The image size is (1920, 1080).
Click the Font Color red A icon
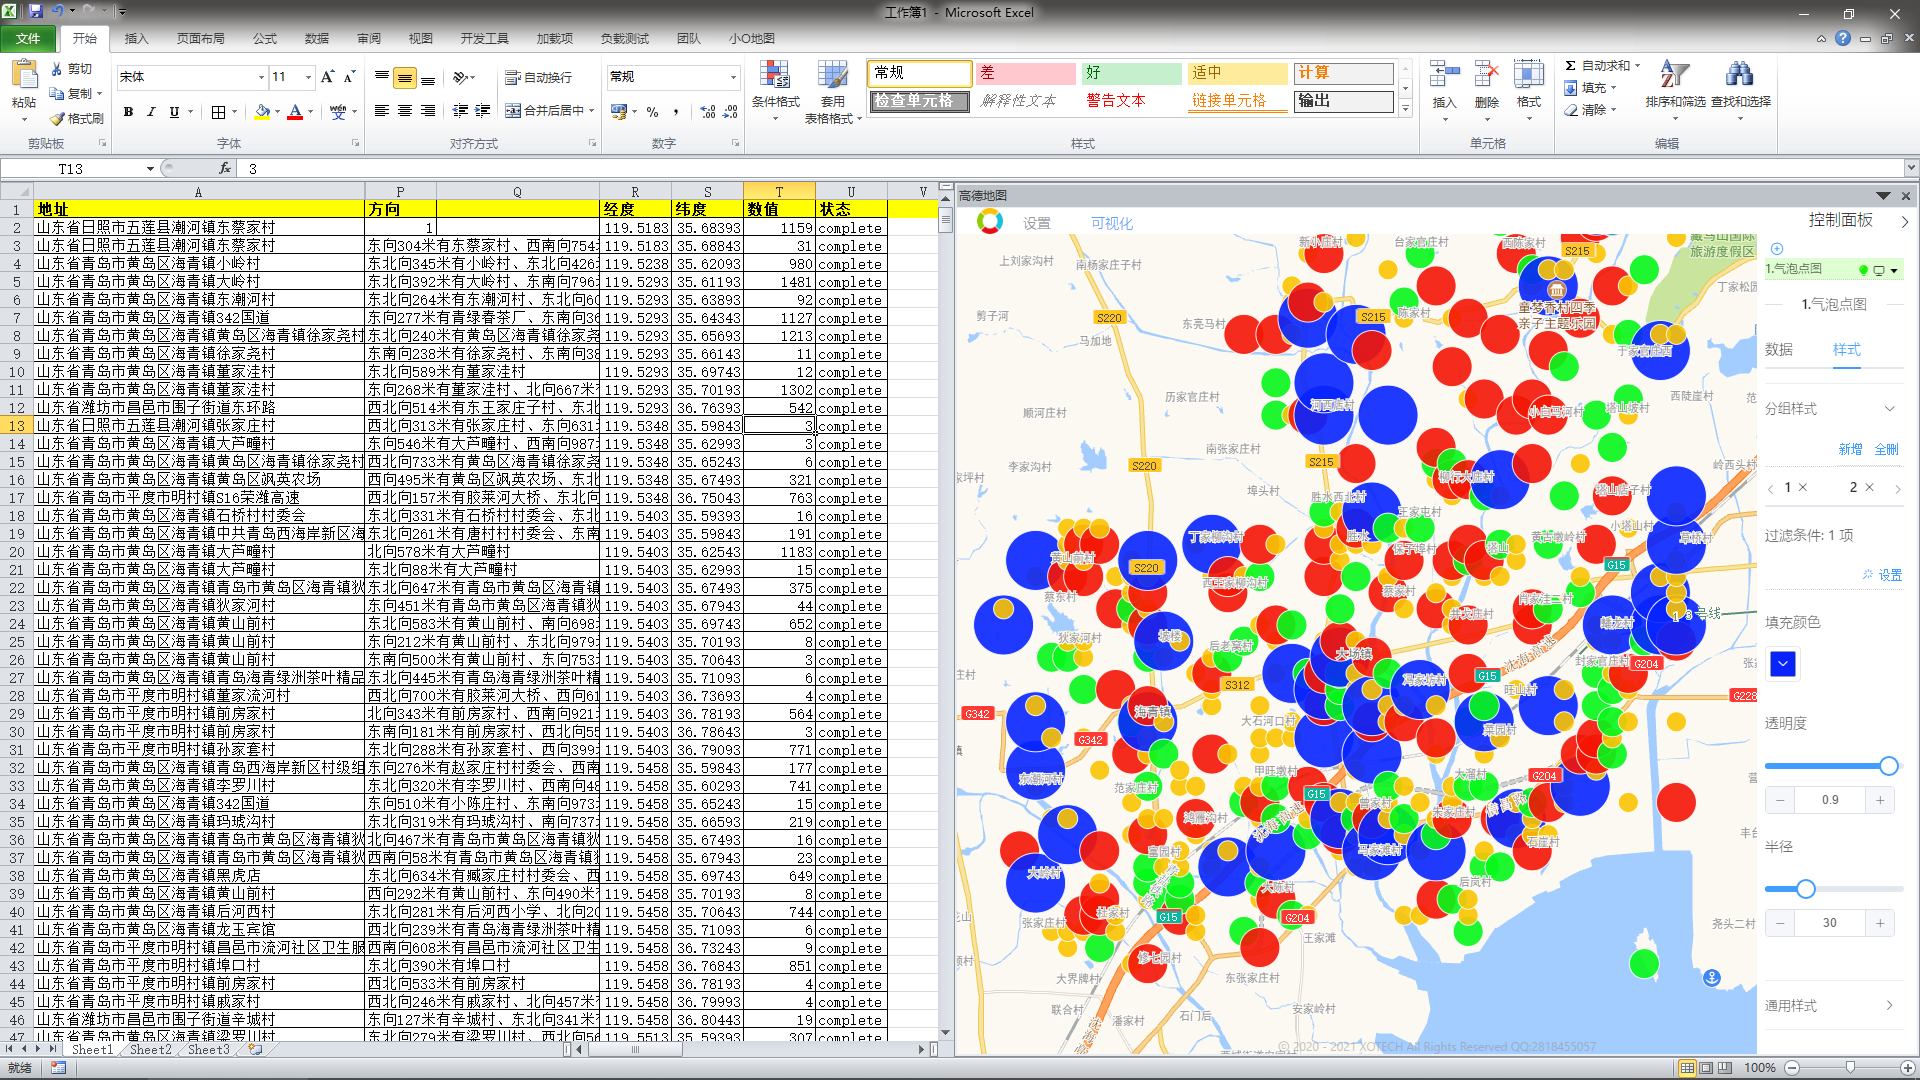(x=295, y=112)
